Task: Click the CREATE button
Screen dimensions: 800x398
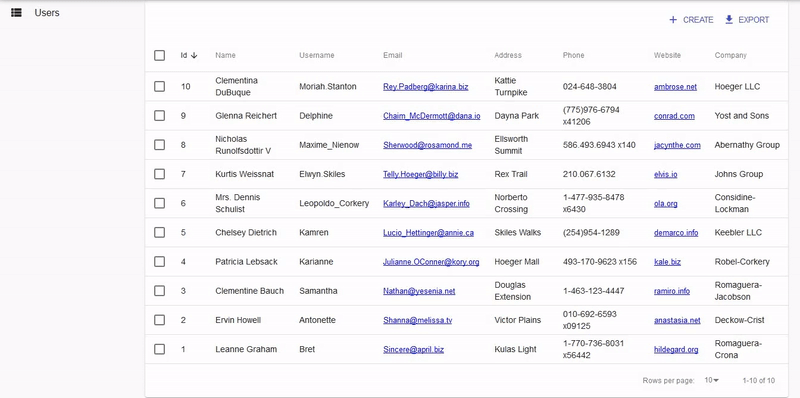Action: coord(691,20)
